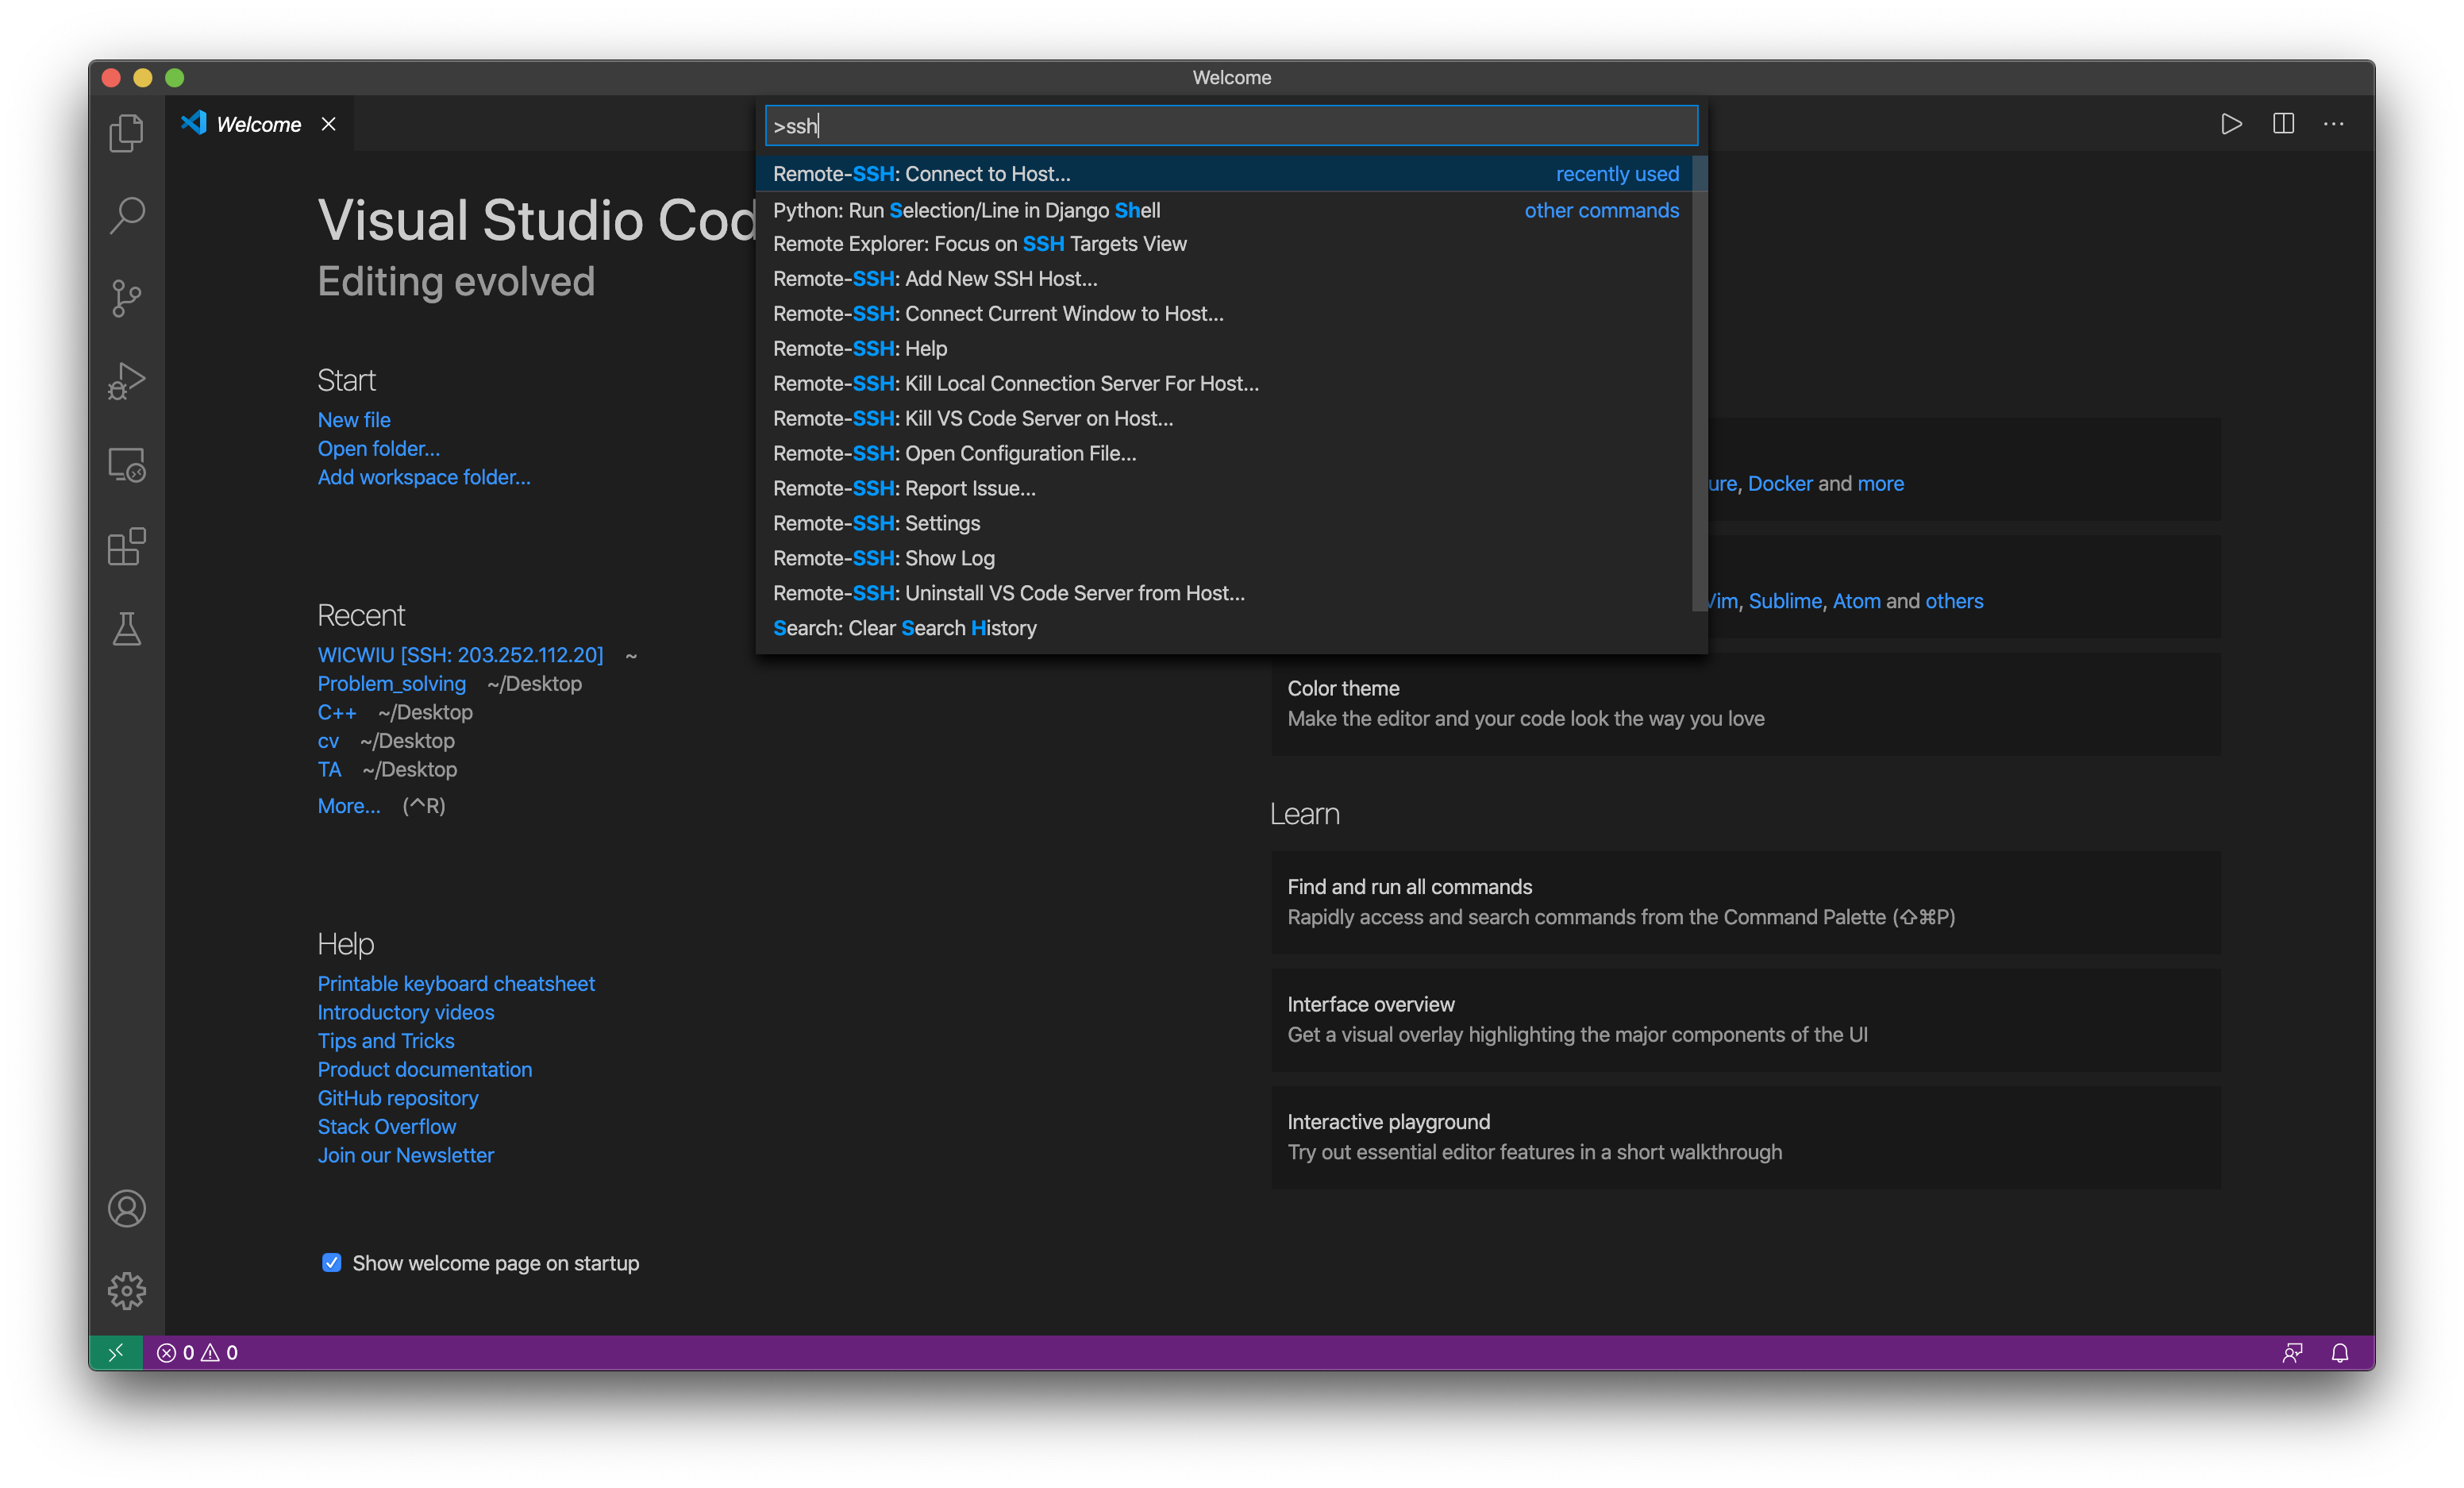
Task: Select the Welcome editor tab
Action: click(259, 124)
